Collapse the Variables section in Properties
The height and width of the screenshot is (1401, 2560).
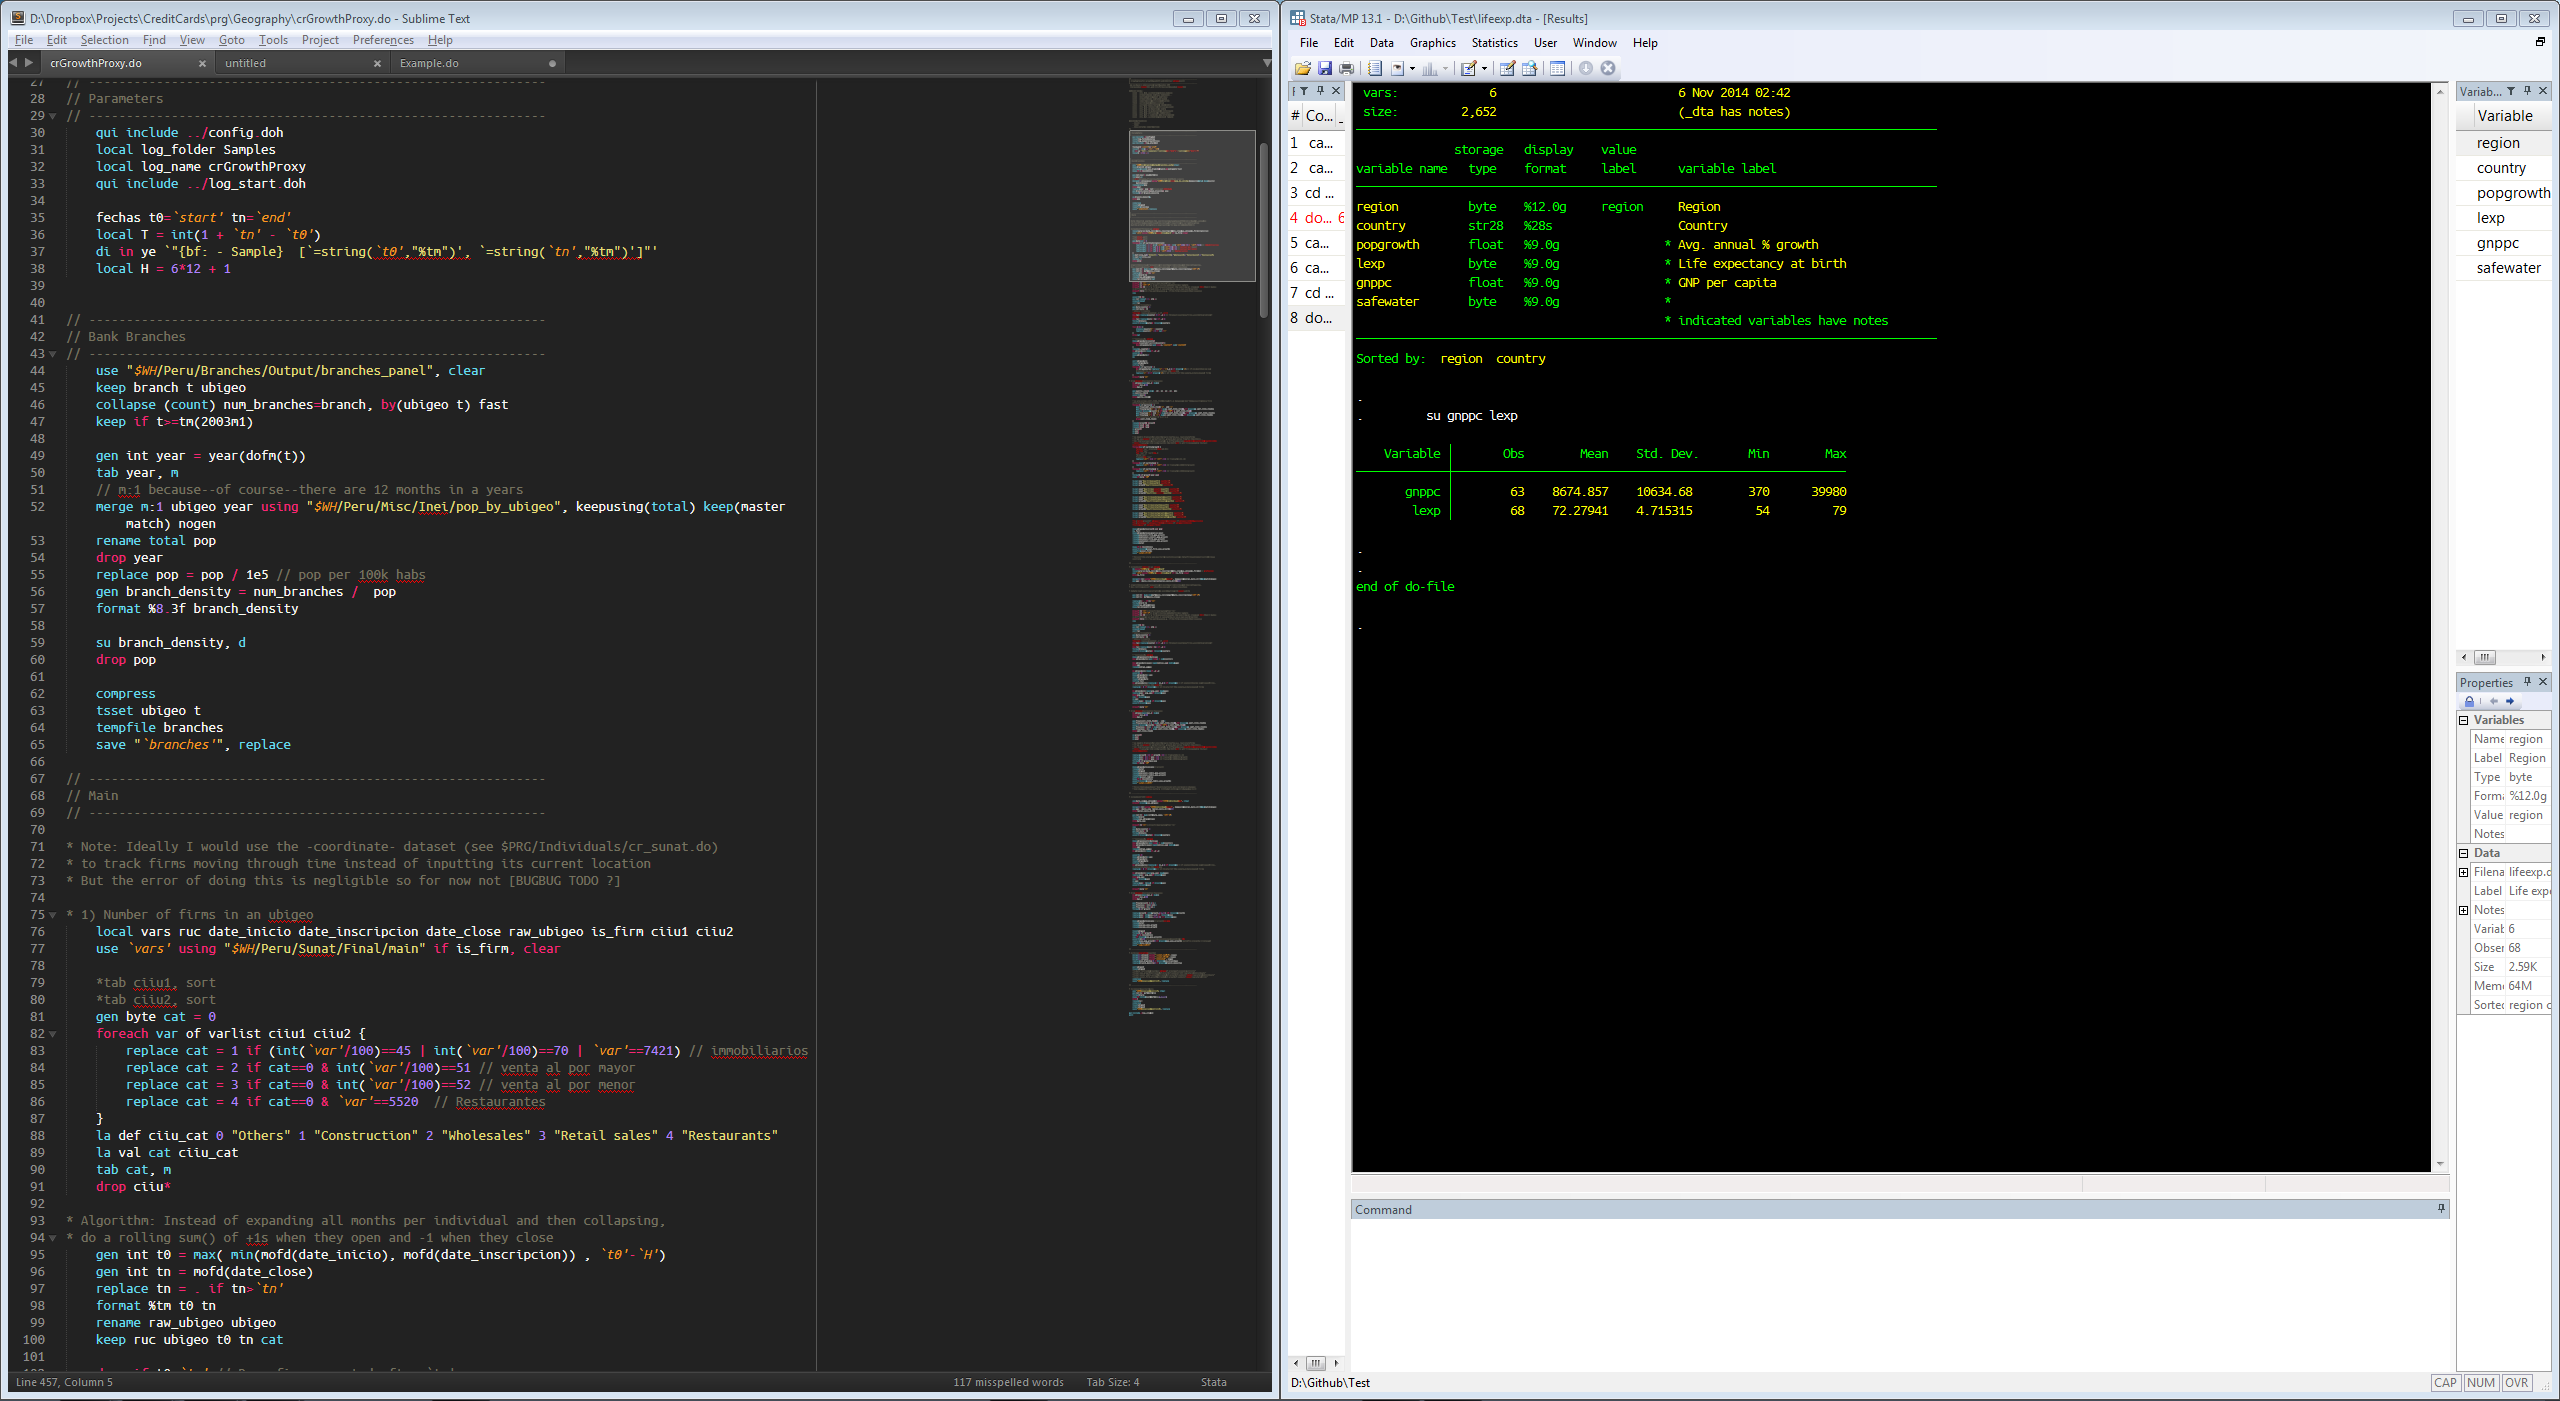pos(2465,720)
